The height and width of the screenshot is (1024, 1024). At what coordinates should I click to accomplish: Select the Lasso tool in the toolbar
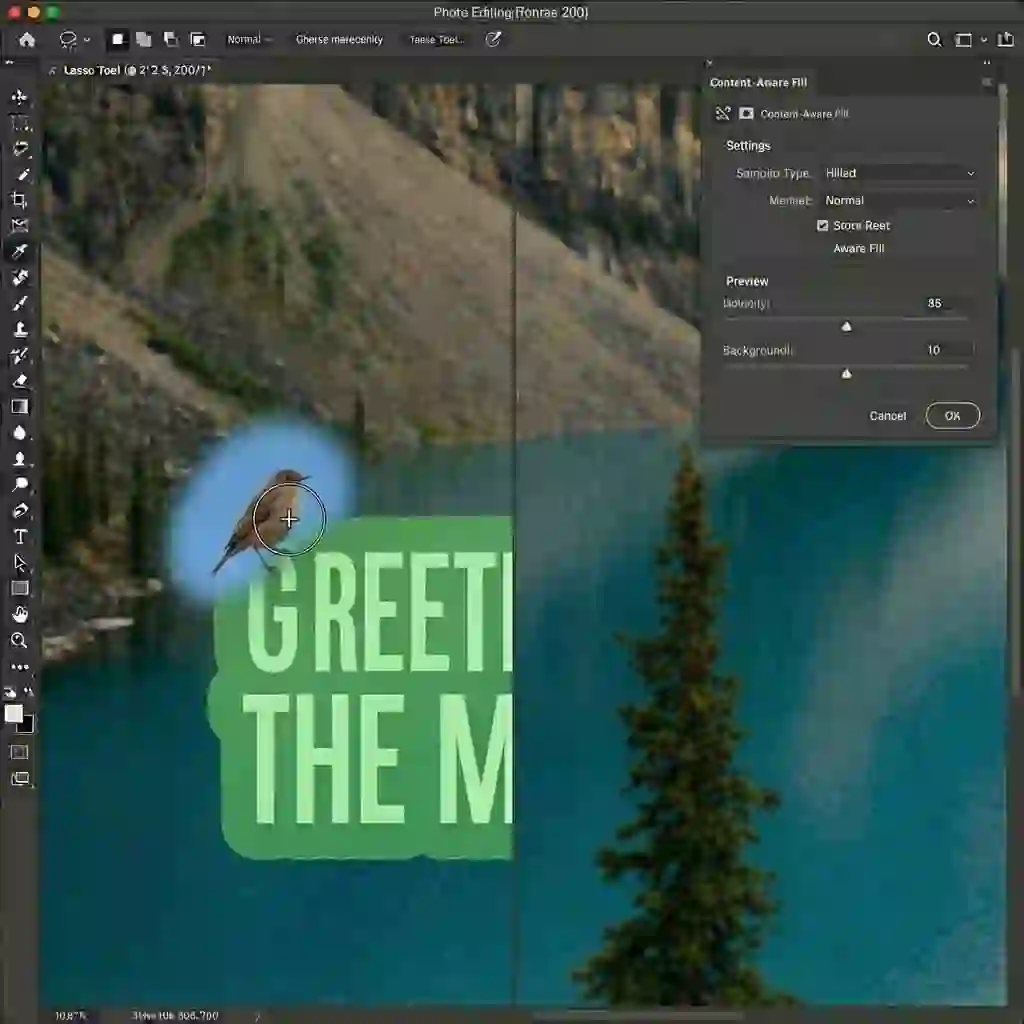19,150
